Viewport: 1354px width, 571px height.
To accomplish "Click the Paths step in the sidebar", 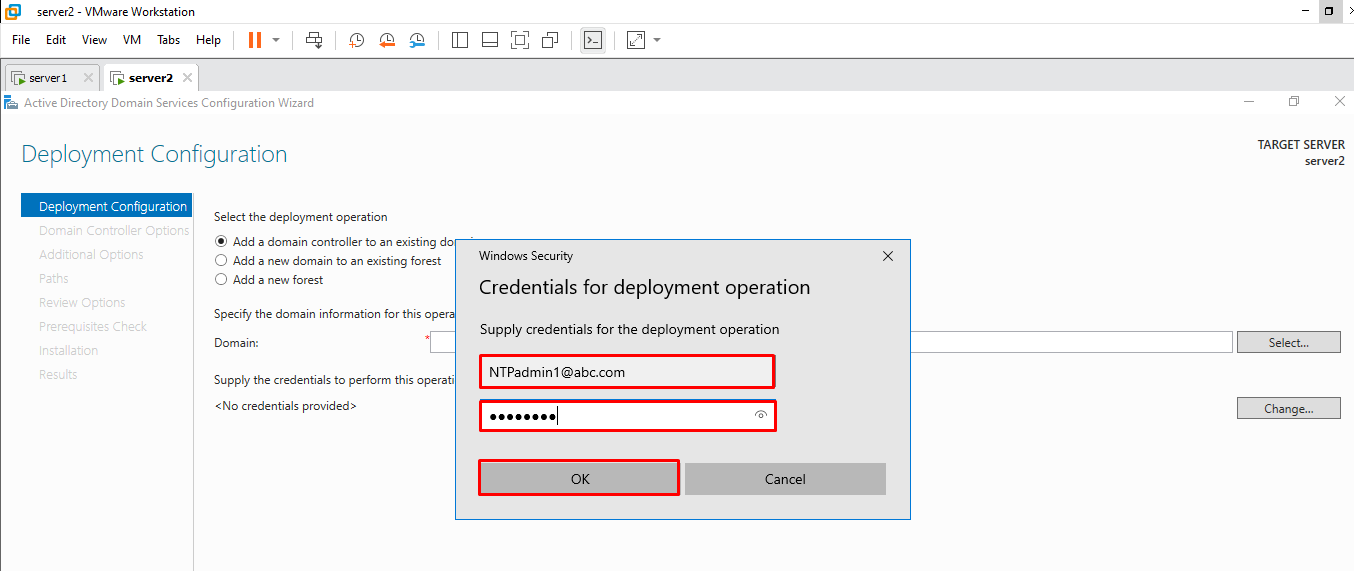I will pyautogui.click(x=54, y=278).
